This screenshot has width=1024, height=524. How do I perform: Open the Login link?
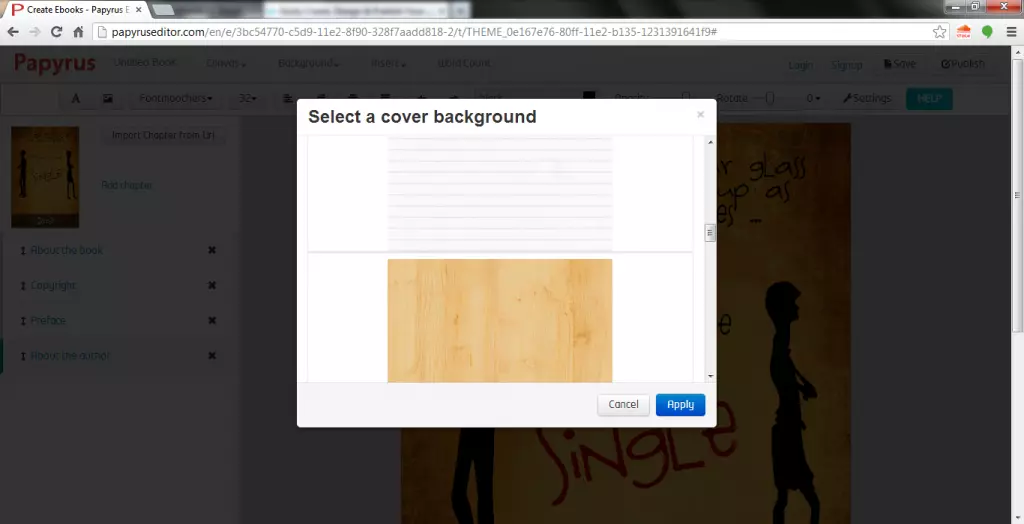coord(800,65)
